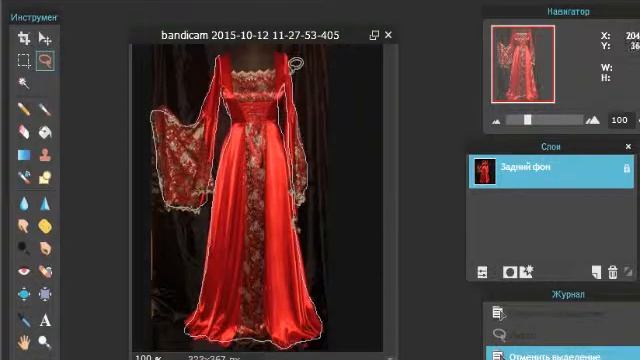Click the Navigator zoom value field 100

point(619,120)
